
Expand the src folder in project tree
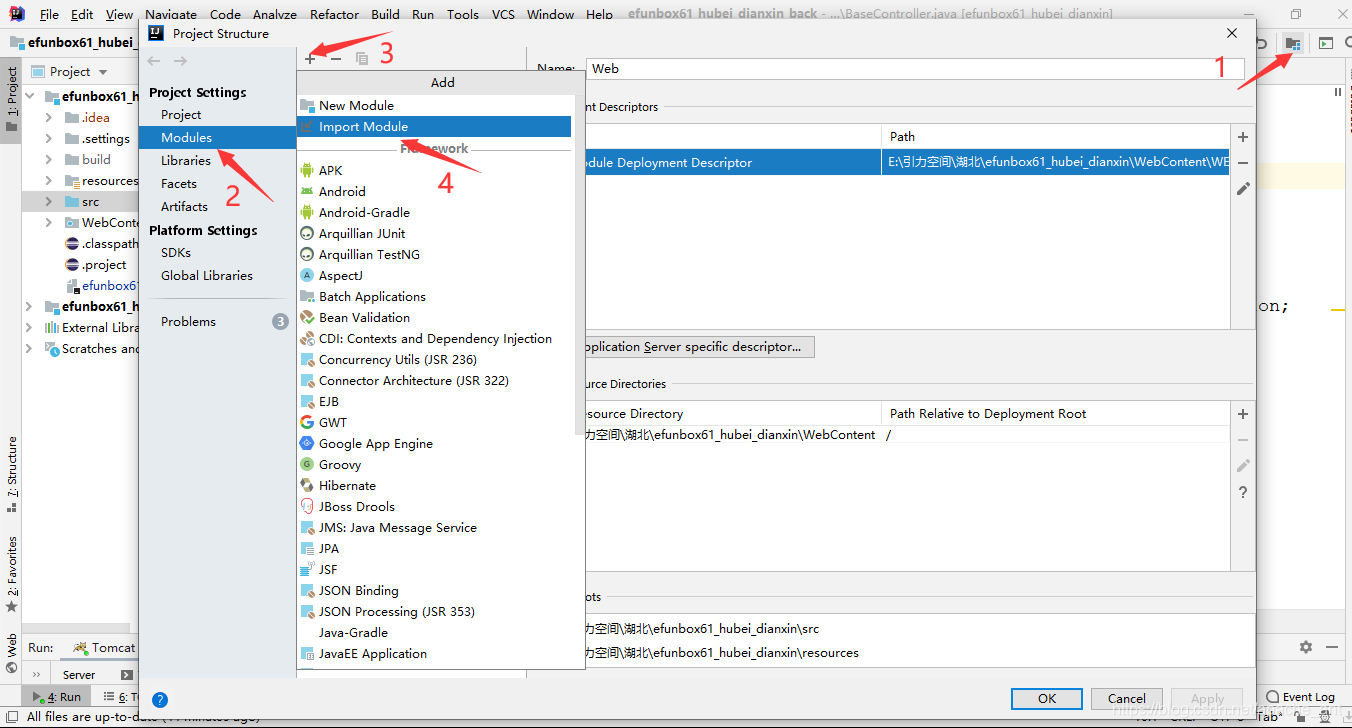click(x=48, y=201)
